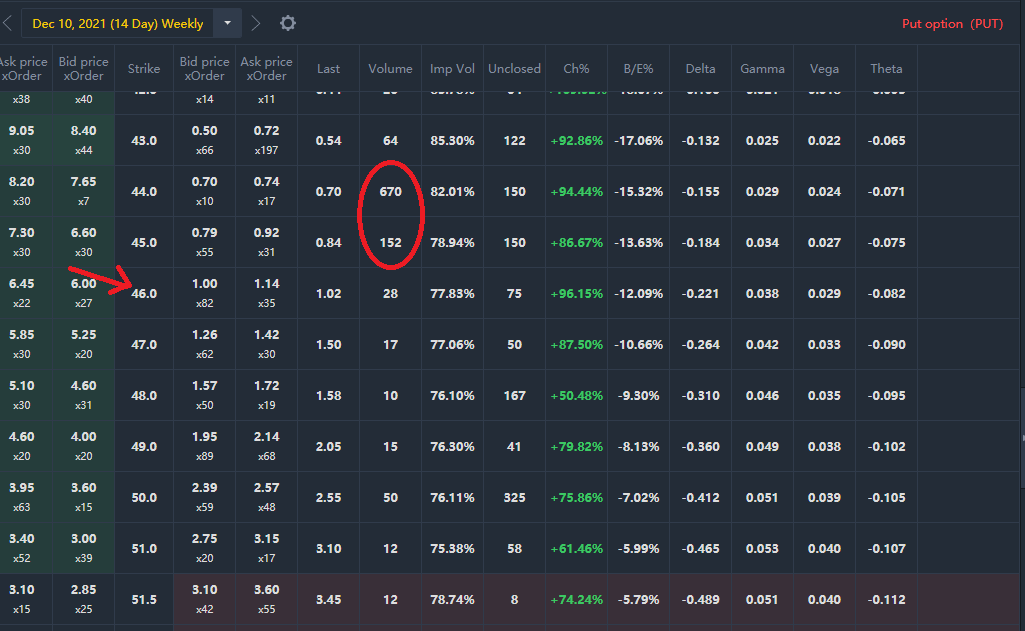Select the 50.0 strike cell
This screenshot has height=631, width=1025.
[x=144, y=498]
